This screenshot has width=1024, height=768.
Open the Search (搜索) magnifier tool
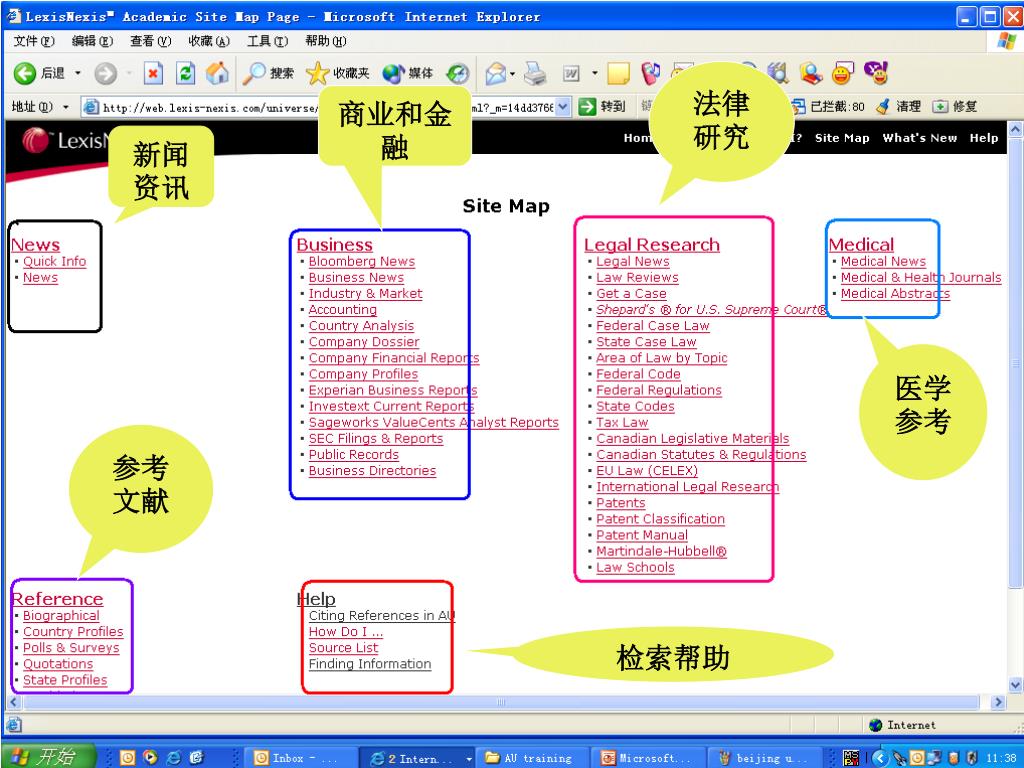(x=268, y=73)
